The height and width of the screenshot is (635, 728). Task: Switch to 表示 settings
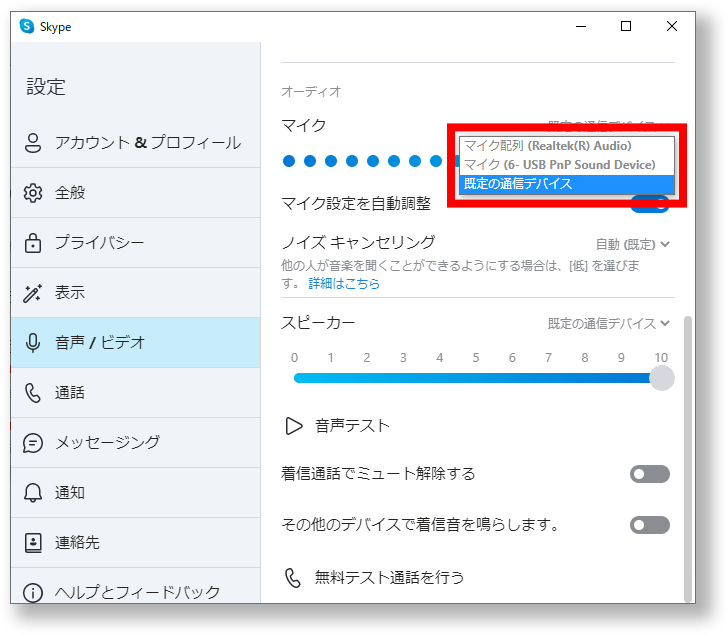coord(136,293)
